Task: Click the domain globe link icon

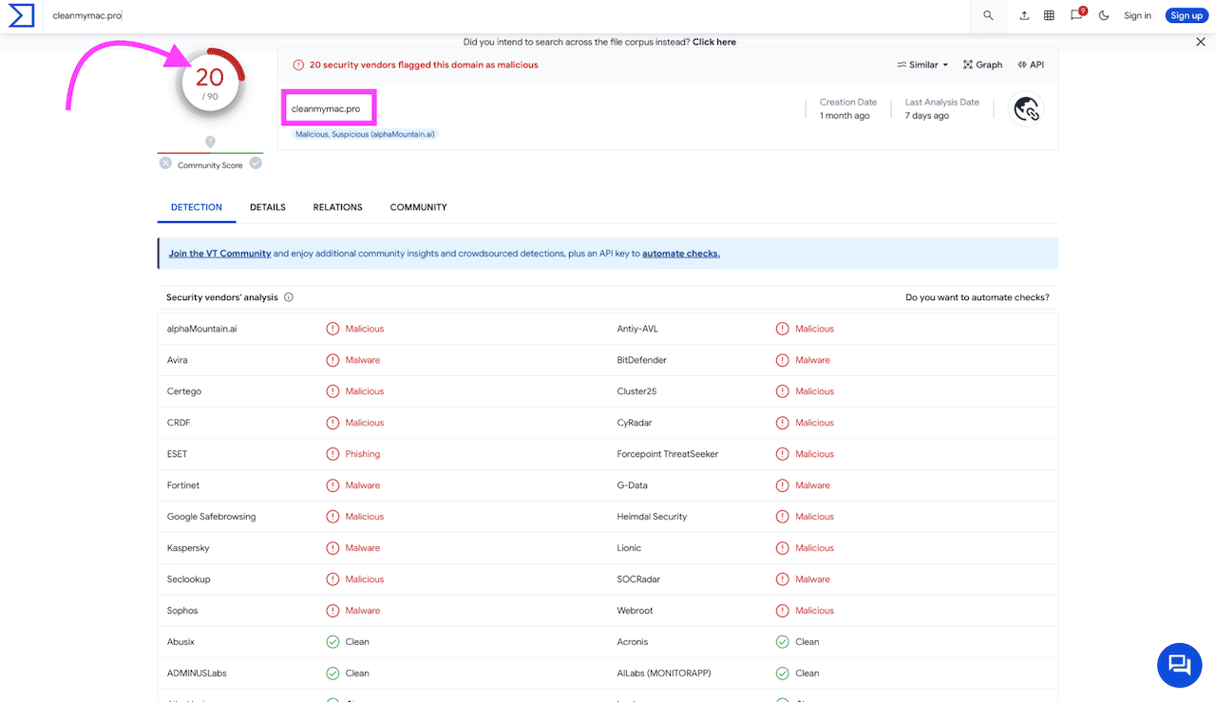Action: point(1026,109)
